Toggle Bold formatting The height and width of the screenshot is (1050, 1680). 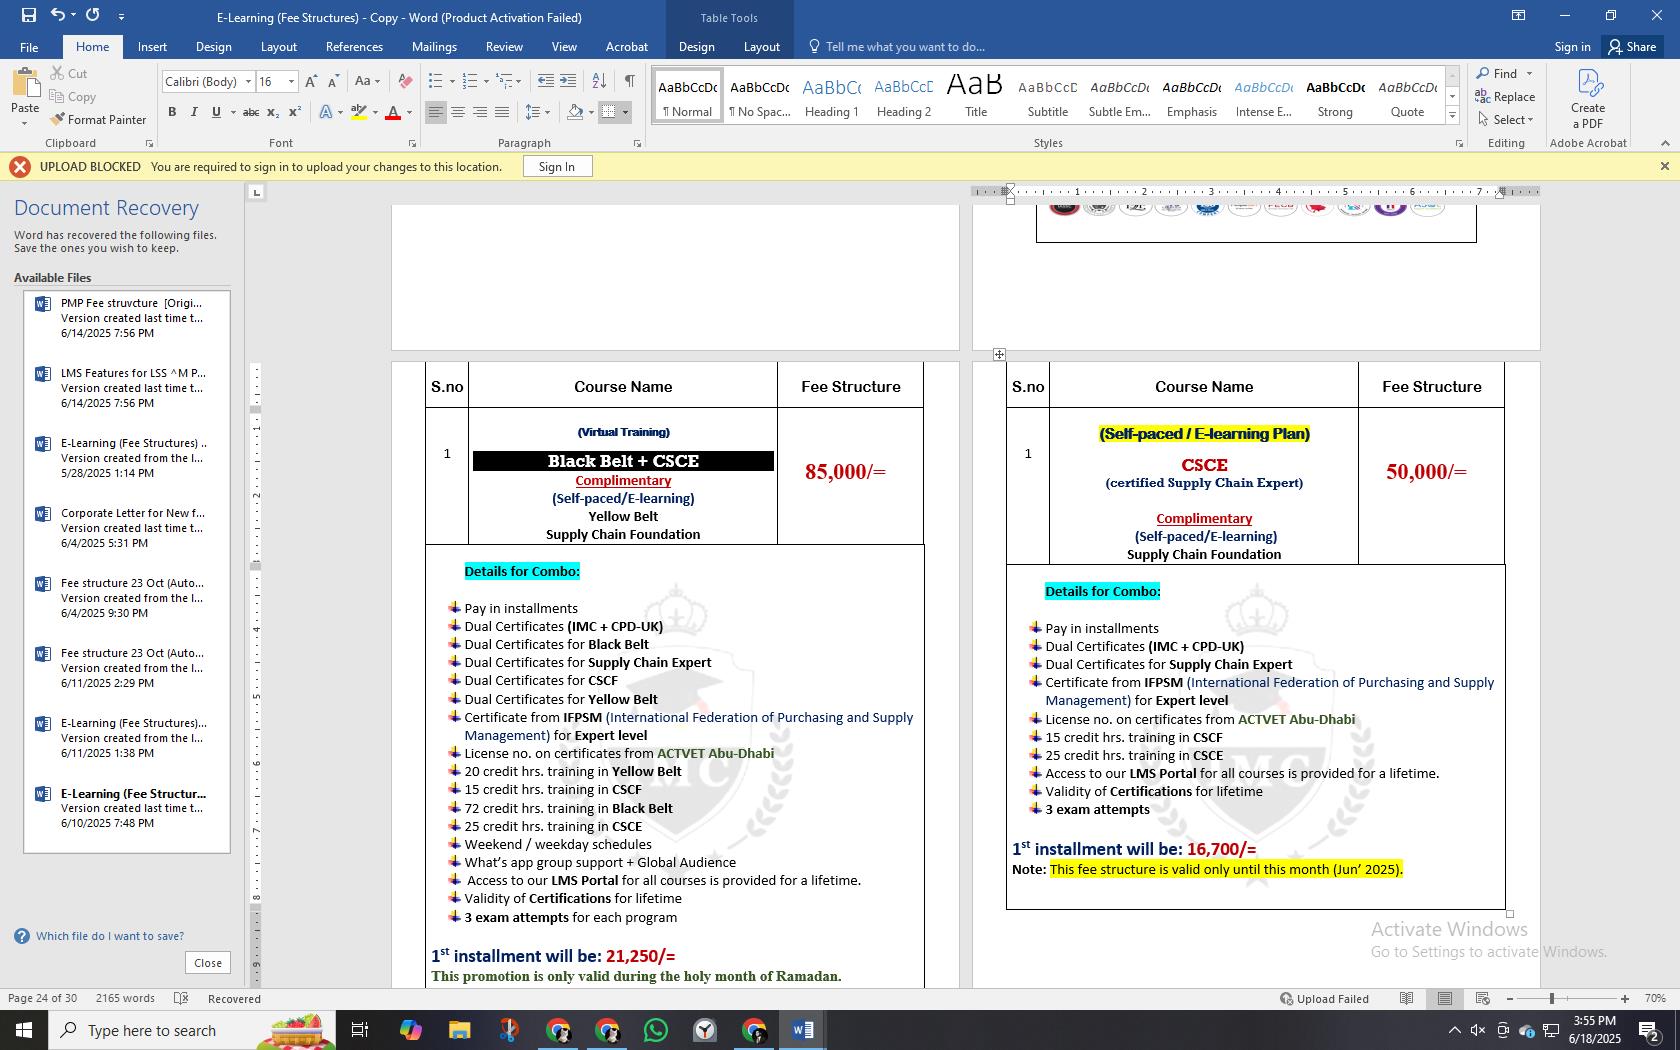[172, 113]
